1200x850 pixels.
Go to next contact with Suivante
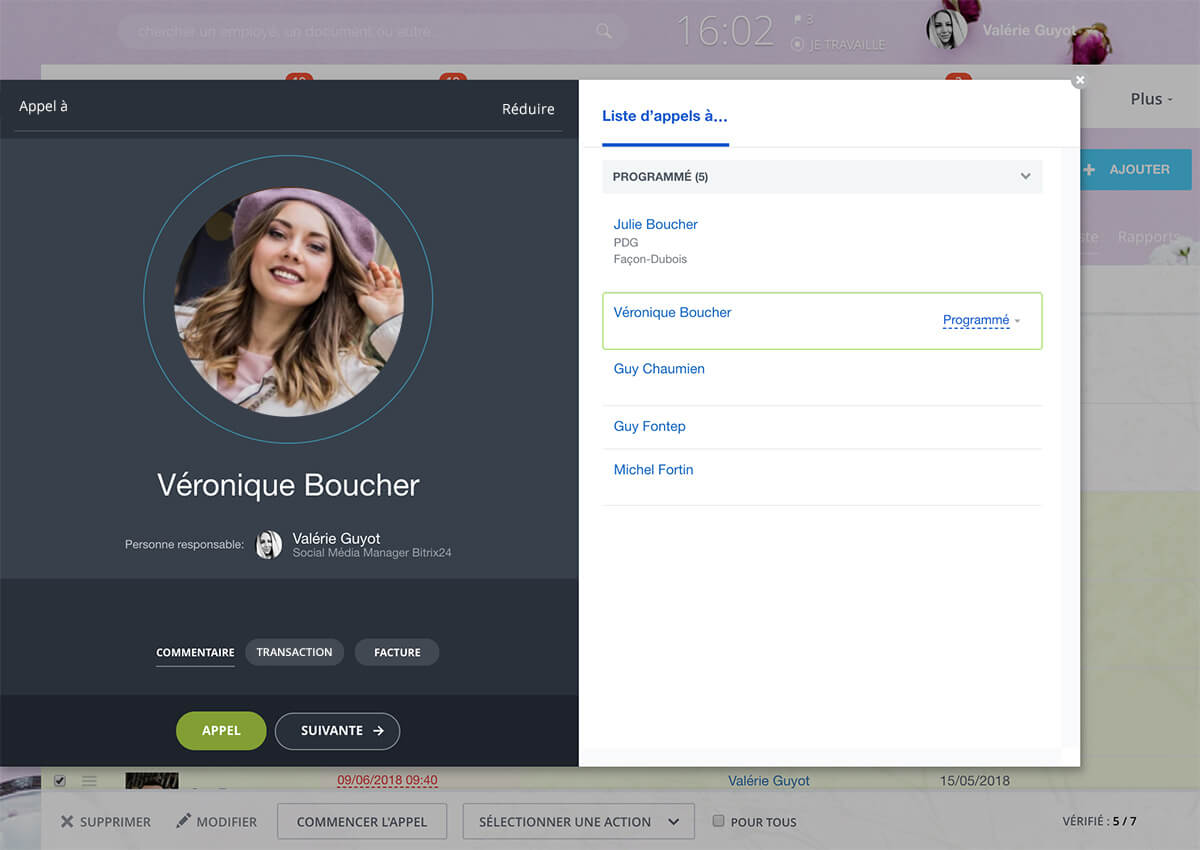point(337,731)
